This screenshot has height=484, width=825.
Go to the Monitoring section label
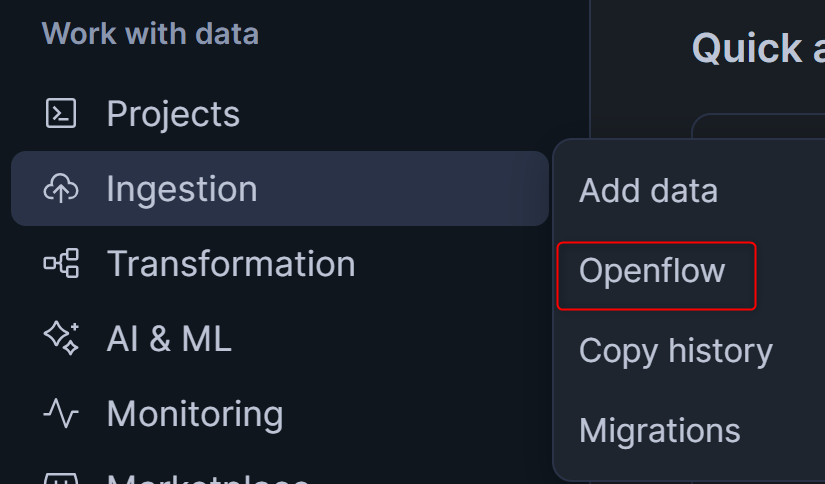(195, 414)
